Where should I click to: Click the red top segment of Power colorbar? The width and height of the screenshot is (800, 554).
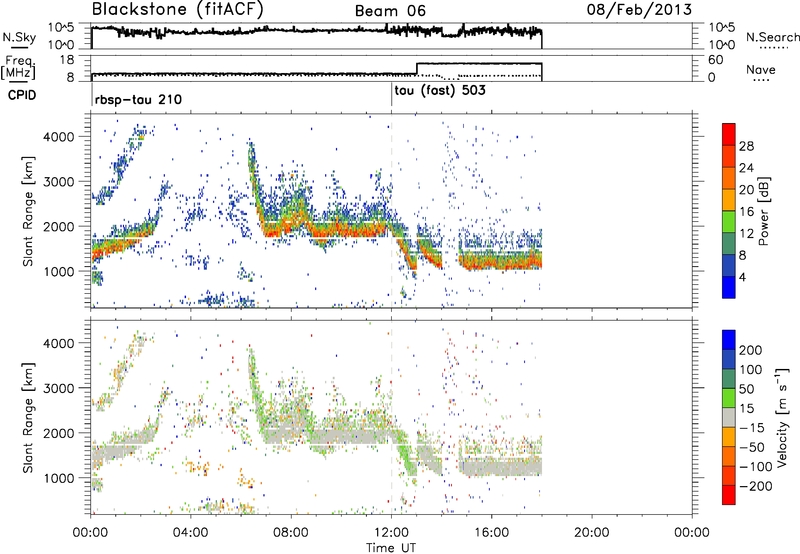click(729, 134)
